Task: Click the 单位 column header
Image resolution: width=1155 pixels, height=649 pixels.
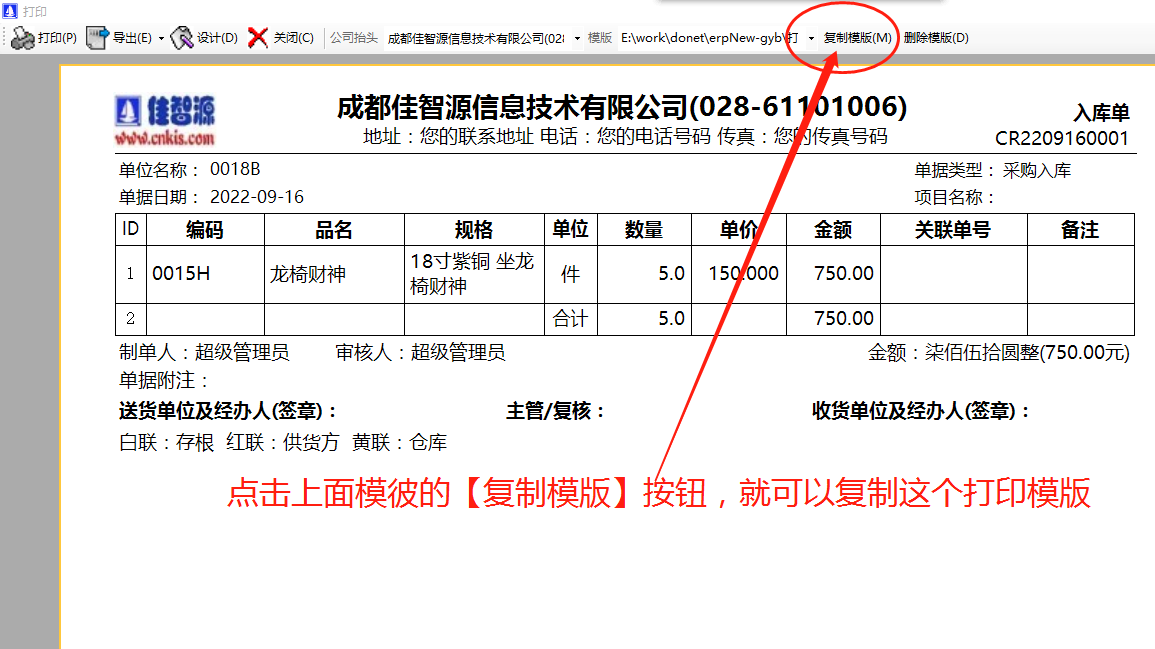Action: [x=570, y=229]
